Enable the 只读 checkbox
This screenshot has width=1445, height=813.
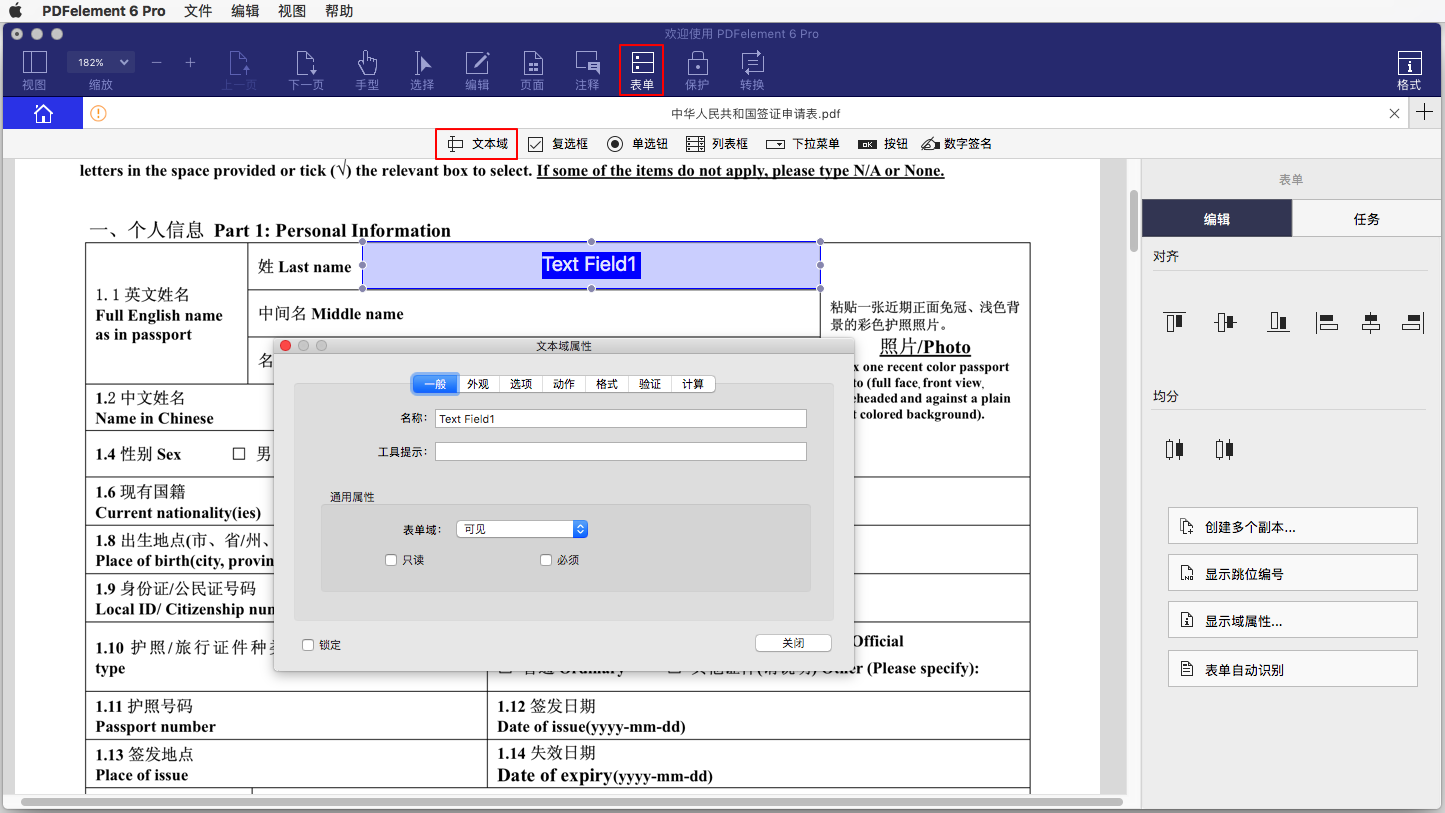pyautogui.click(x=391, y=560)
